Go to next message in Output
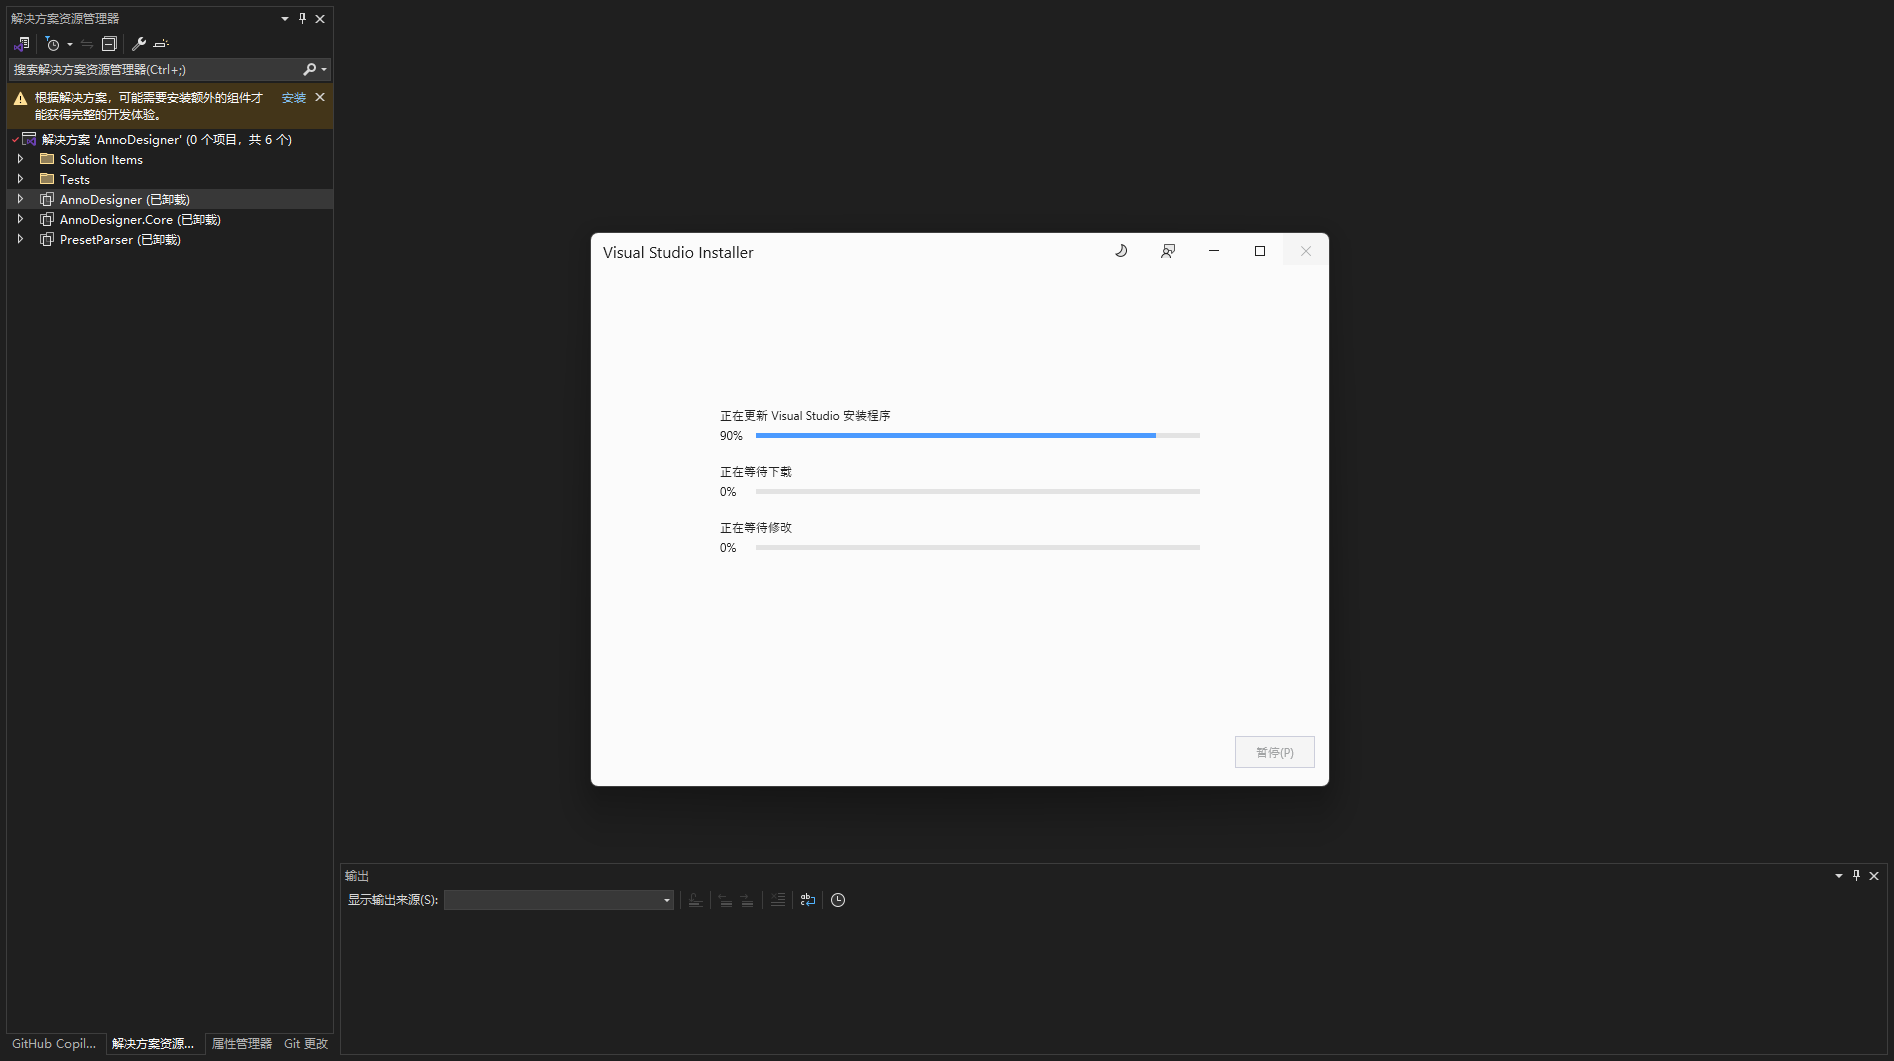The image size is (1894, 1061). point(747,900)
